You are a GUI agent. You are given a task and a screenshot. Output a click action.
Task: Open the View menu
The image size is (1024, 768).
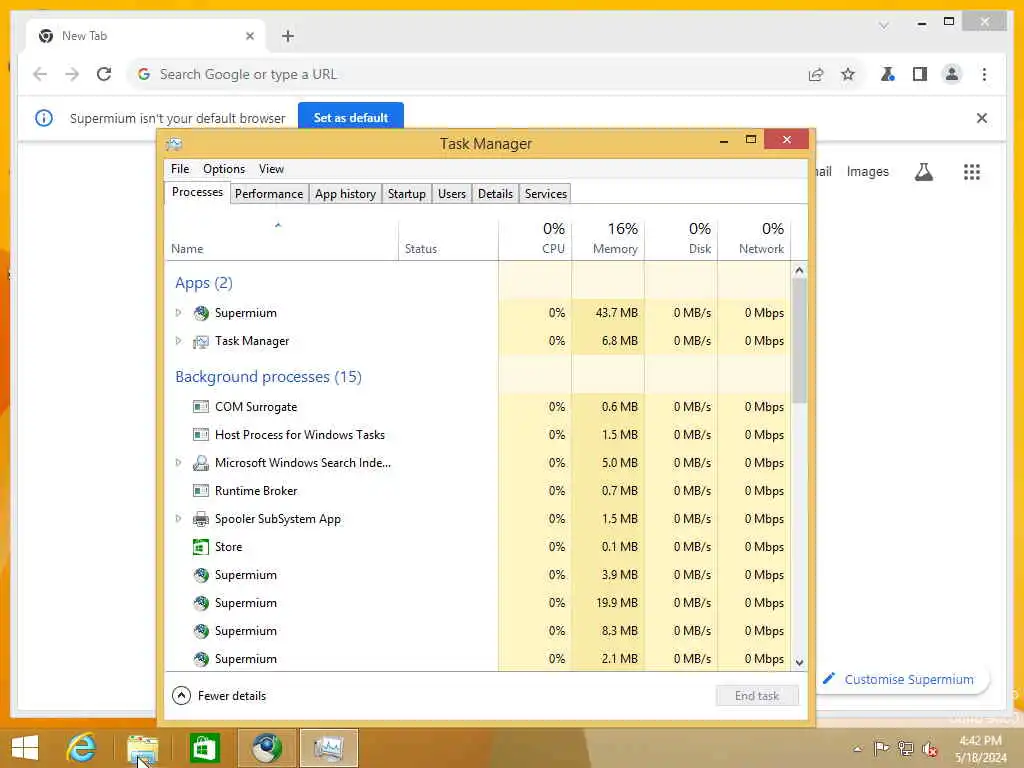pyautogui.click(x=271, y=169)
